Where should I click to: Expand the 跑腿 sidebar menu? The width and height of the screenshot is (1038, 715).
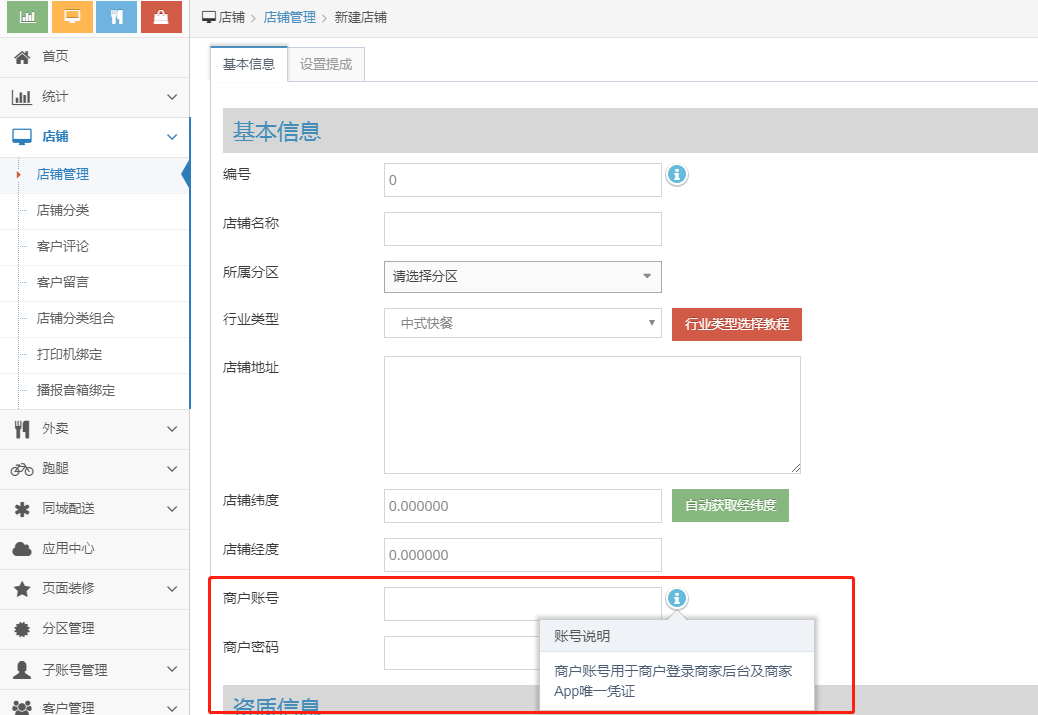(94, 469)
